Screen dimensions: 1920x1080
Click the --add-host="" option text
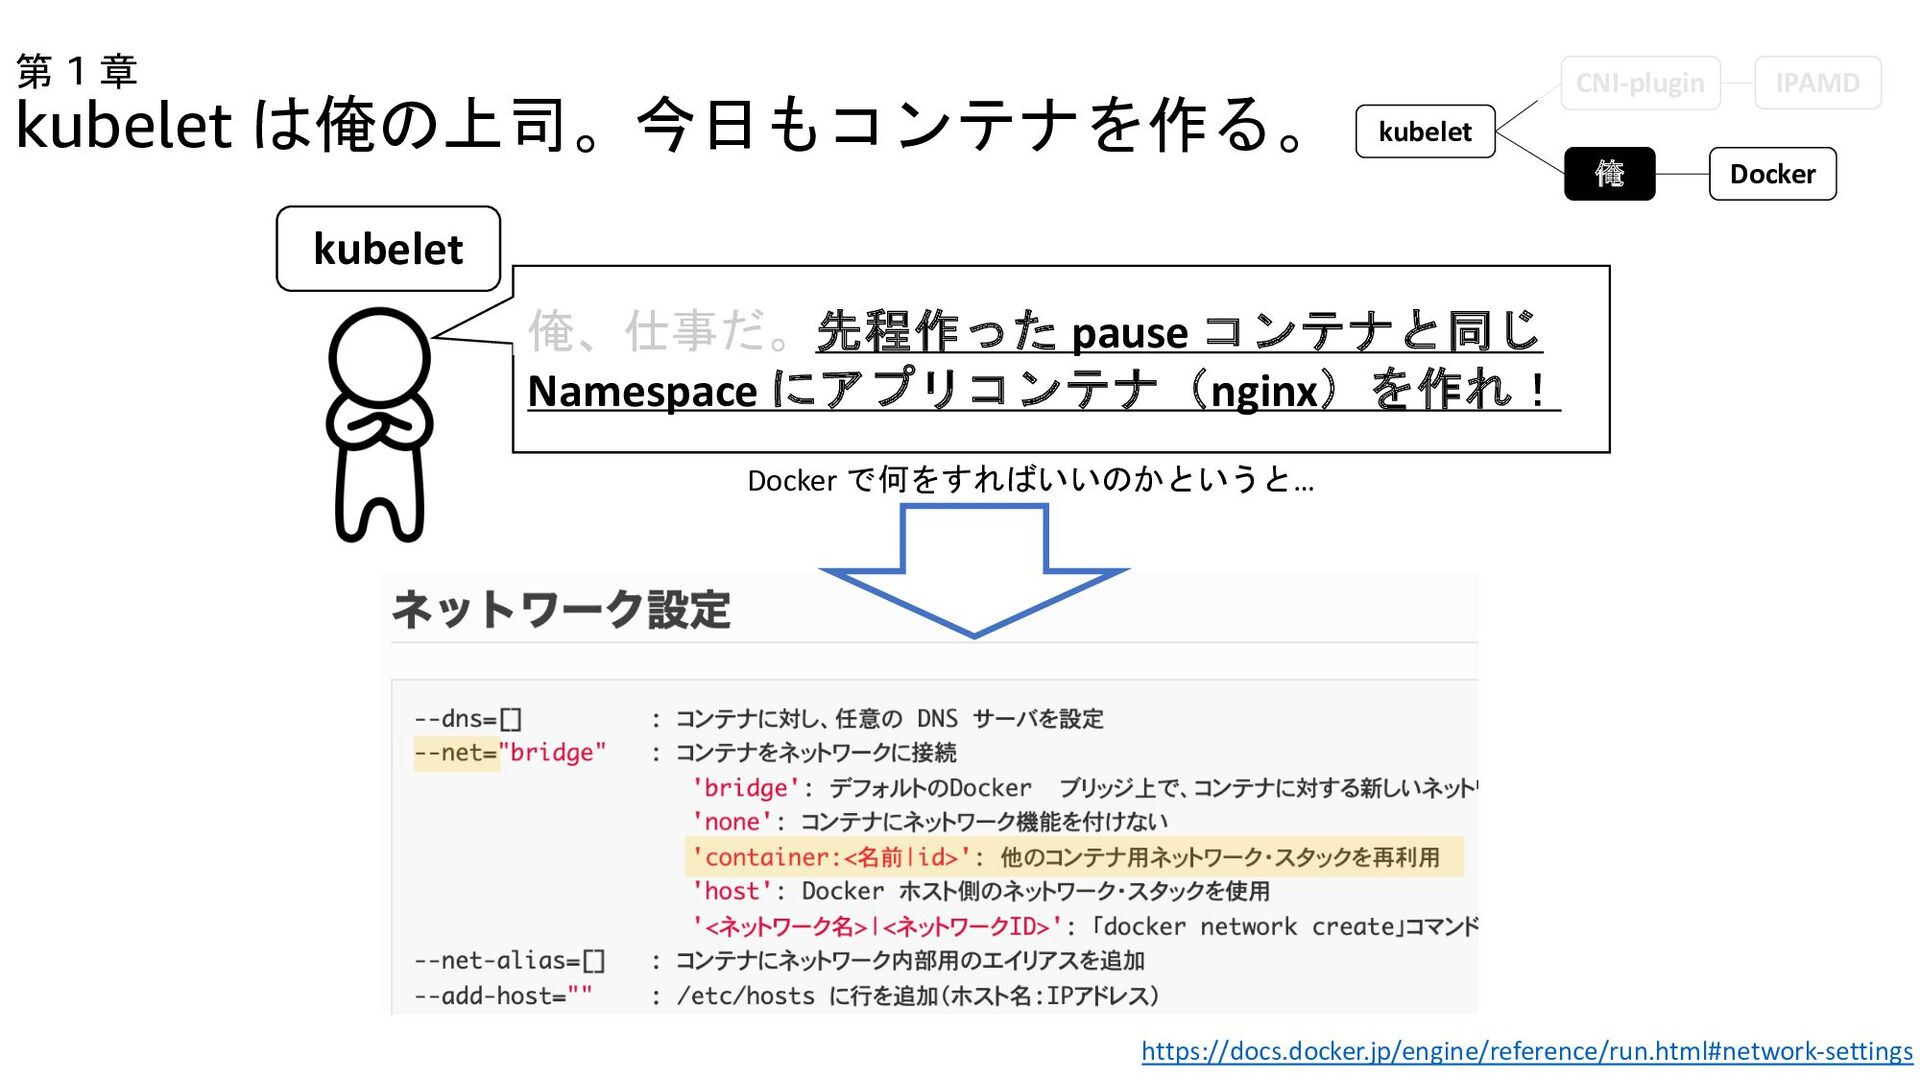(x=503, y=996)
